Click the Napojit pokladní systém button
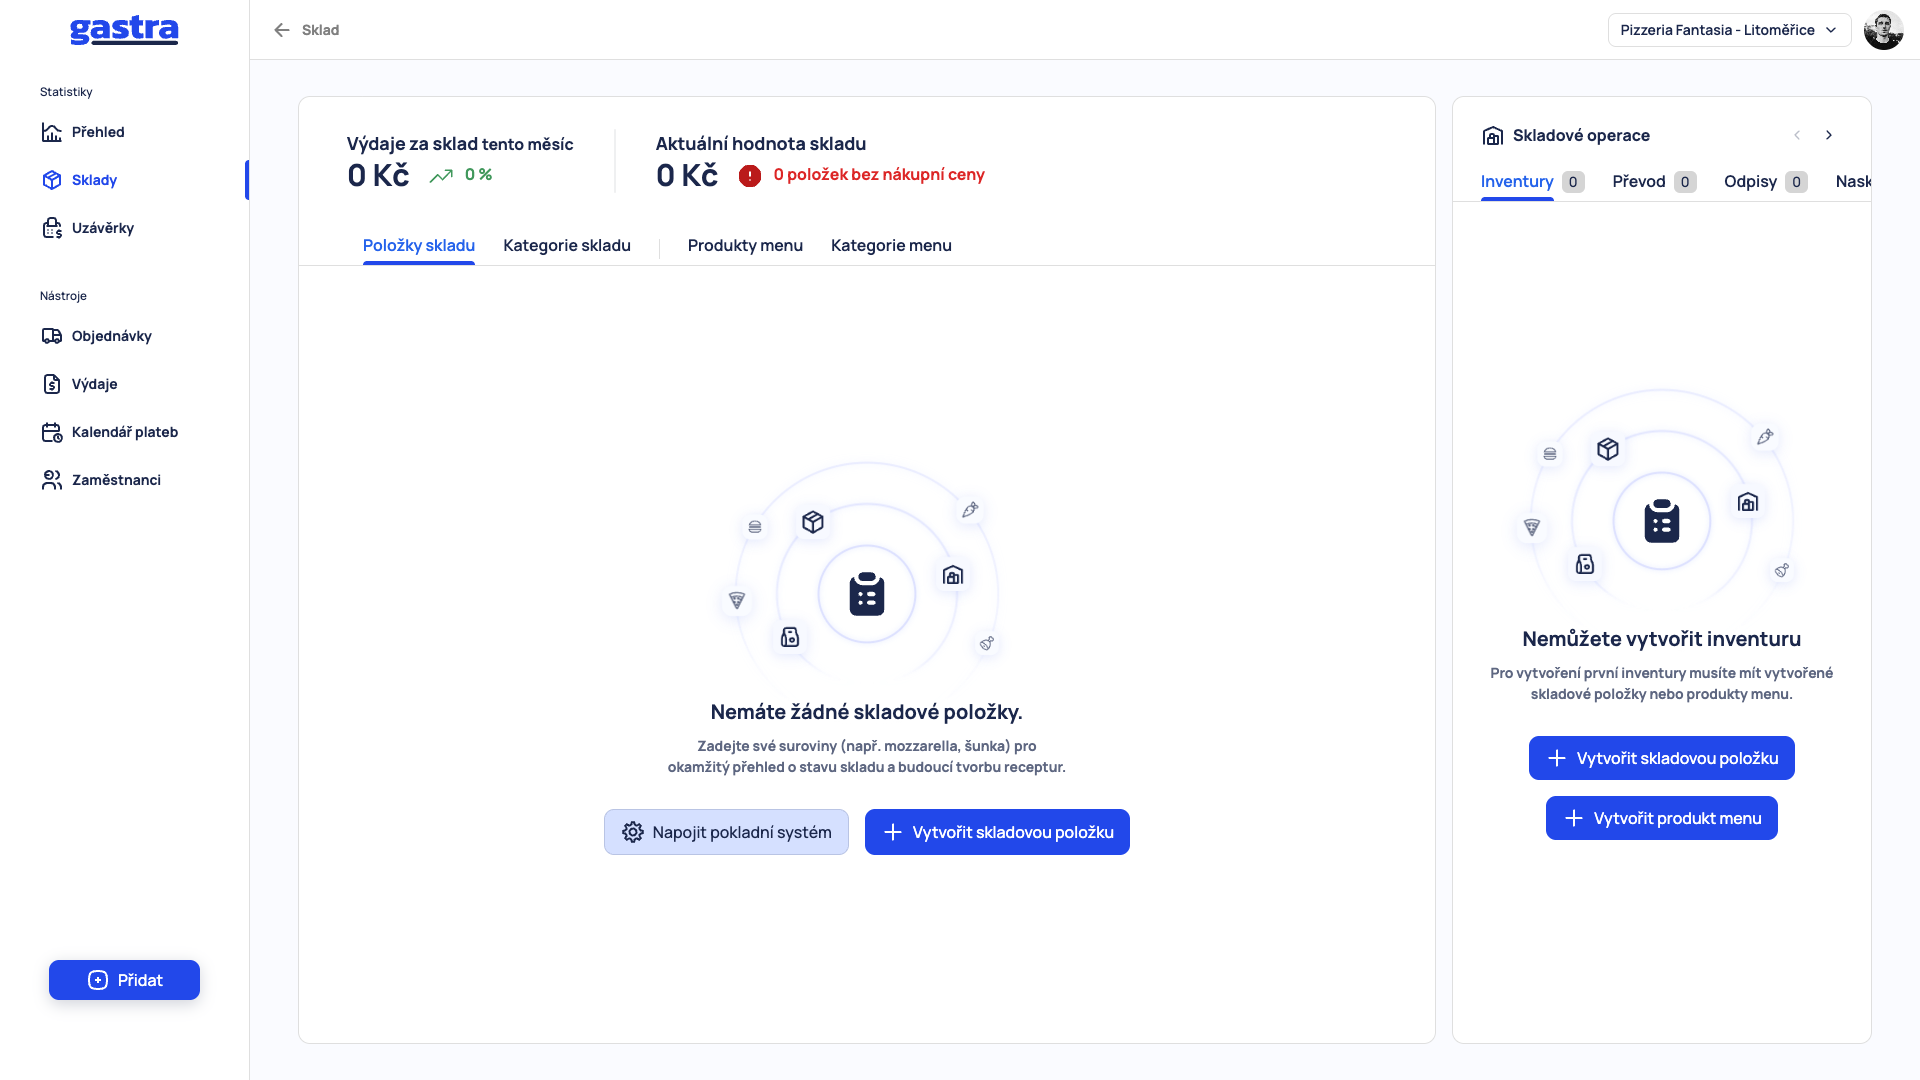The image size is (1920, 1080). coord(726,832)
